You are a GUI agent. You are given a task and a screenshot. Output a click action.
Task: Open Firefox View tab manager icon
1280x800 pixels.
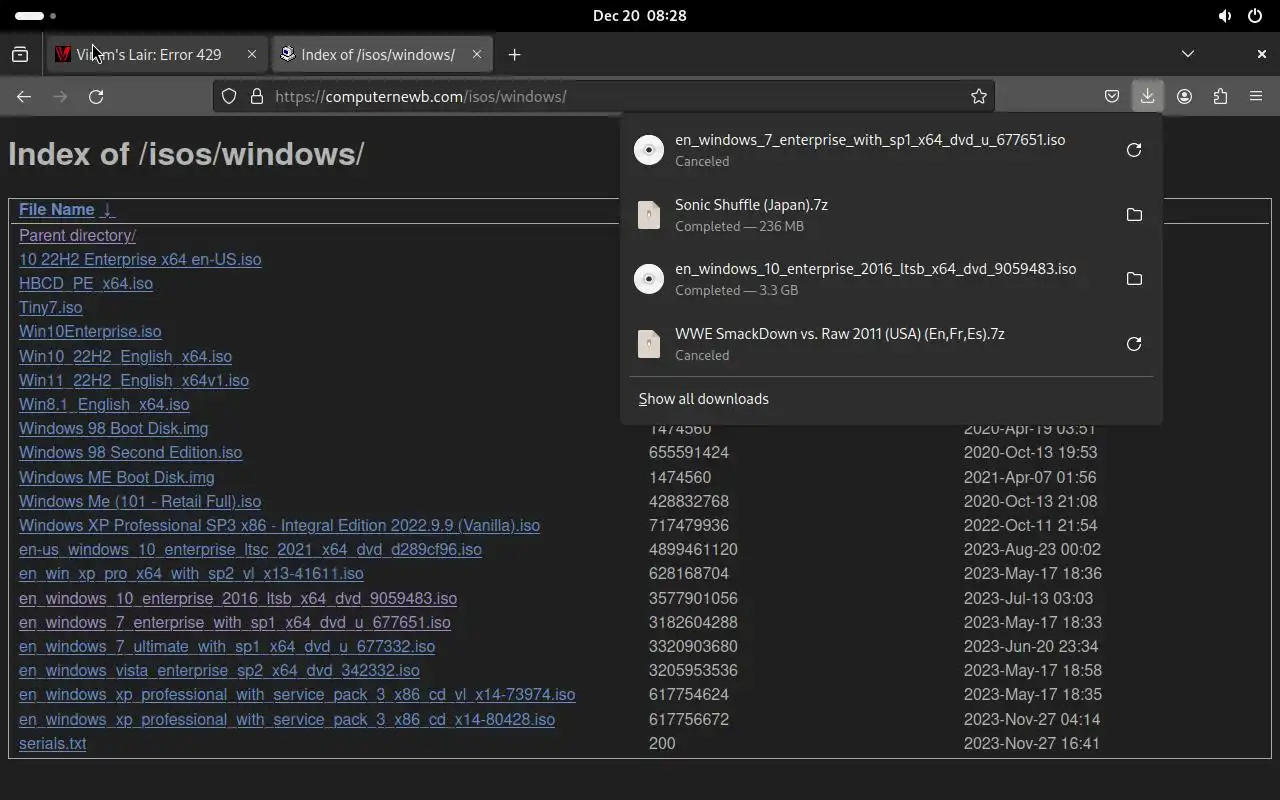click(20, 55)
